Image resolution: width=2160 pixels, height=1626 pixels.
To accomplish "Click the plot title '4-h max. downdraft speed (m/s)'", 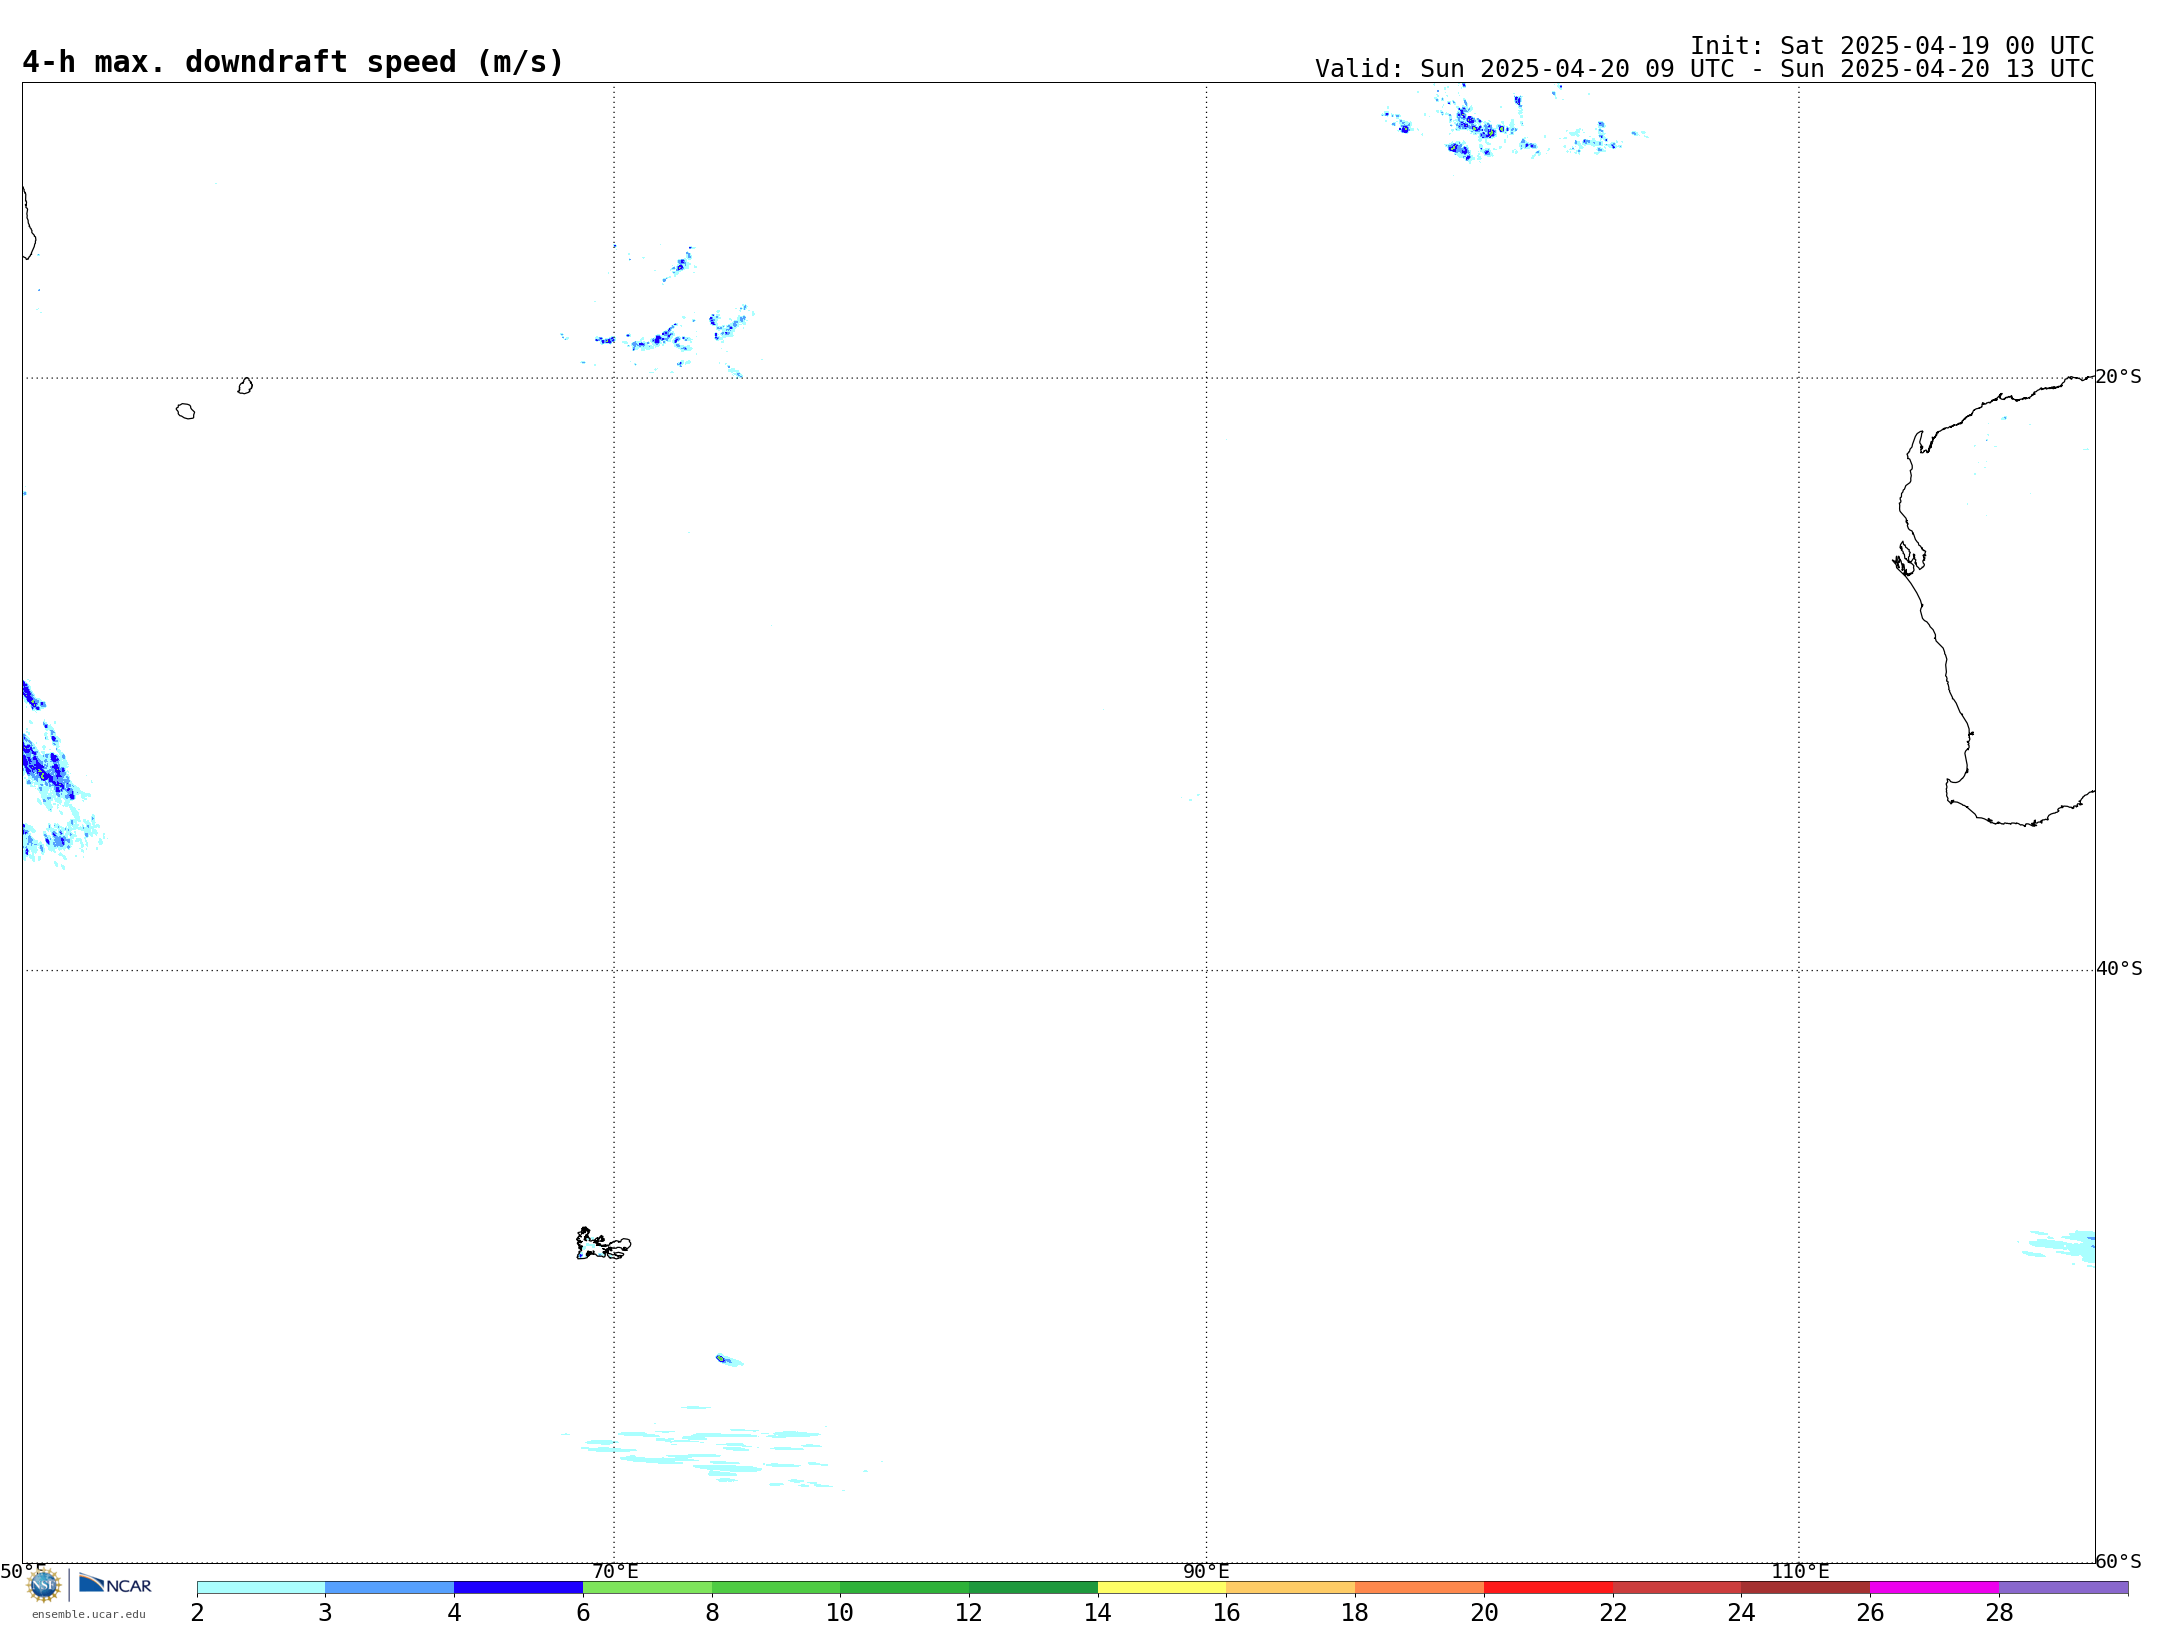I will [293, 62].
